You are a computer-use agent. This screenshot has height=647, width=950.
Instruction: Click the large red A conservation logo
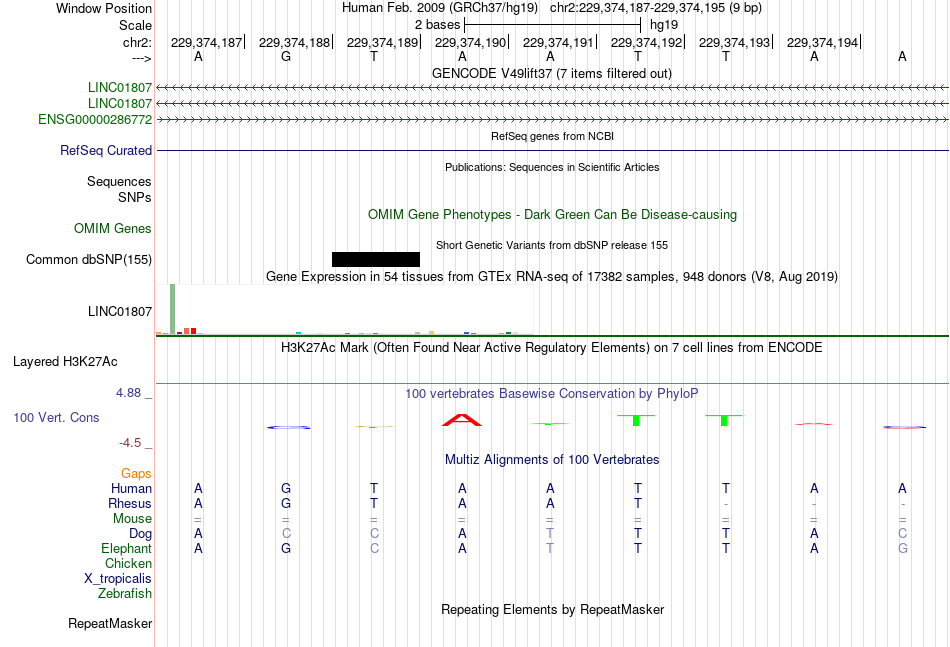pyautogui.click(x=462, y=420)
